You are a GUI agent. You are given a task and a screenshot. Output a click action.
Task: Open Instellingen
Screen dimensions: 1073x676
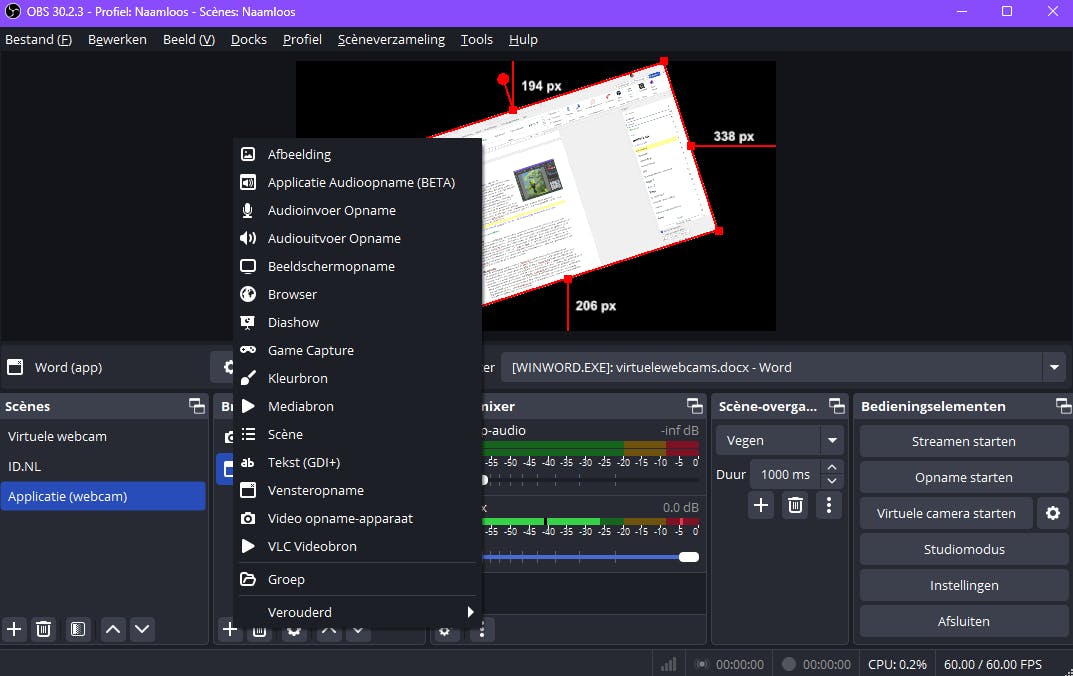(x=964, y=586)
